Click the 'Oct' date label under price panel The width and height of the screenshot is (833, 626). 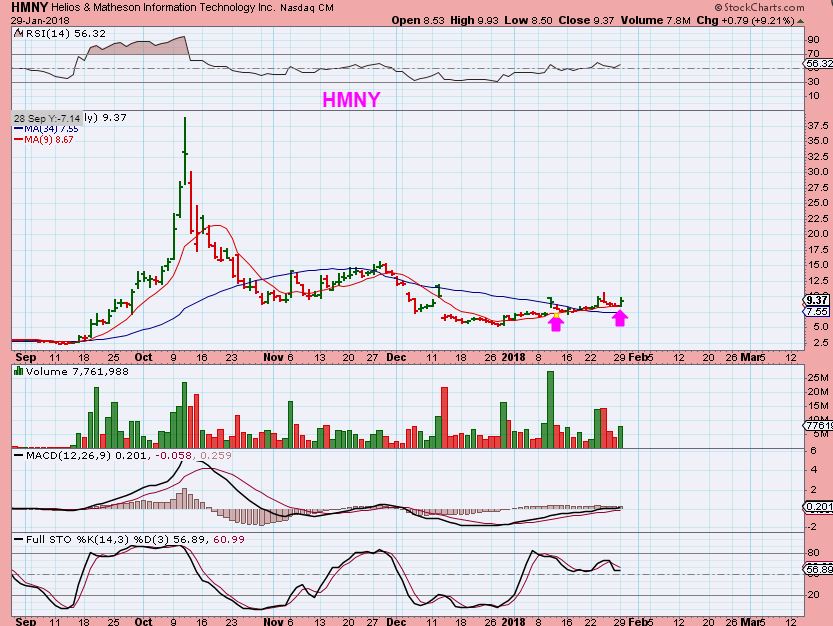click(143, 357)
